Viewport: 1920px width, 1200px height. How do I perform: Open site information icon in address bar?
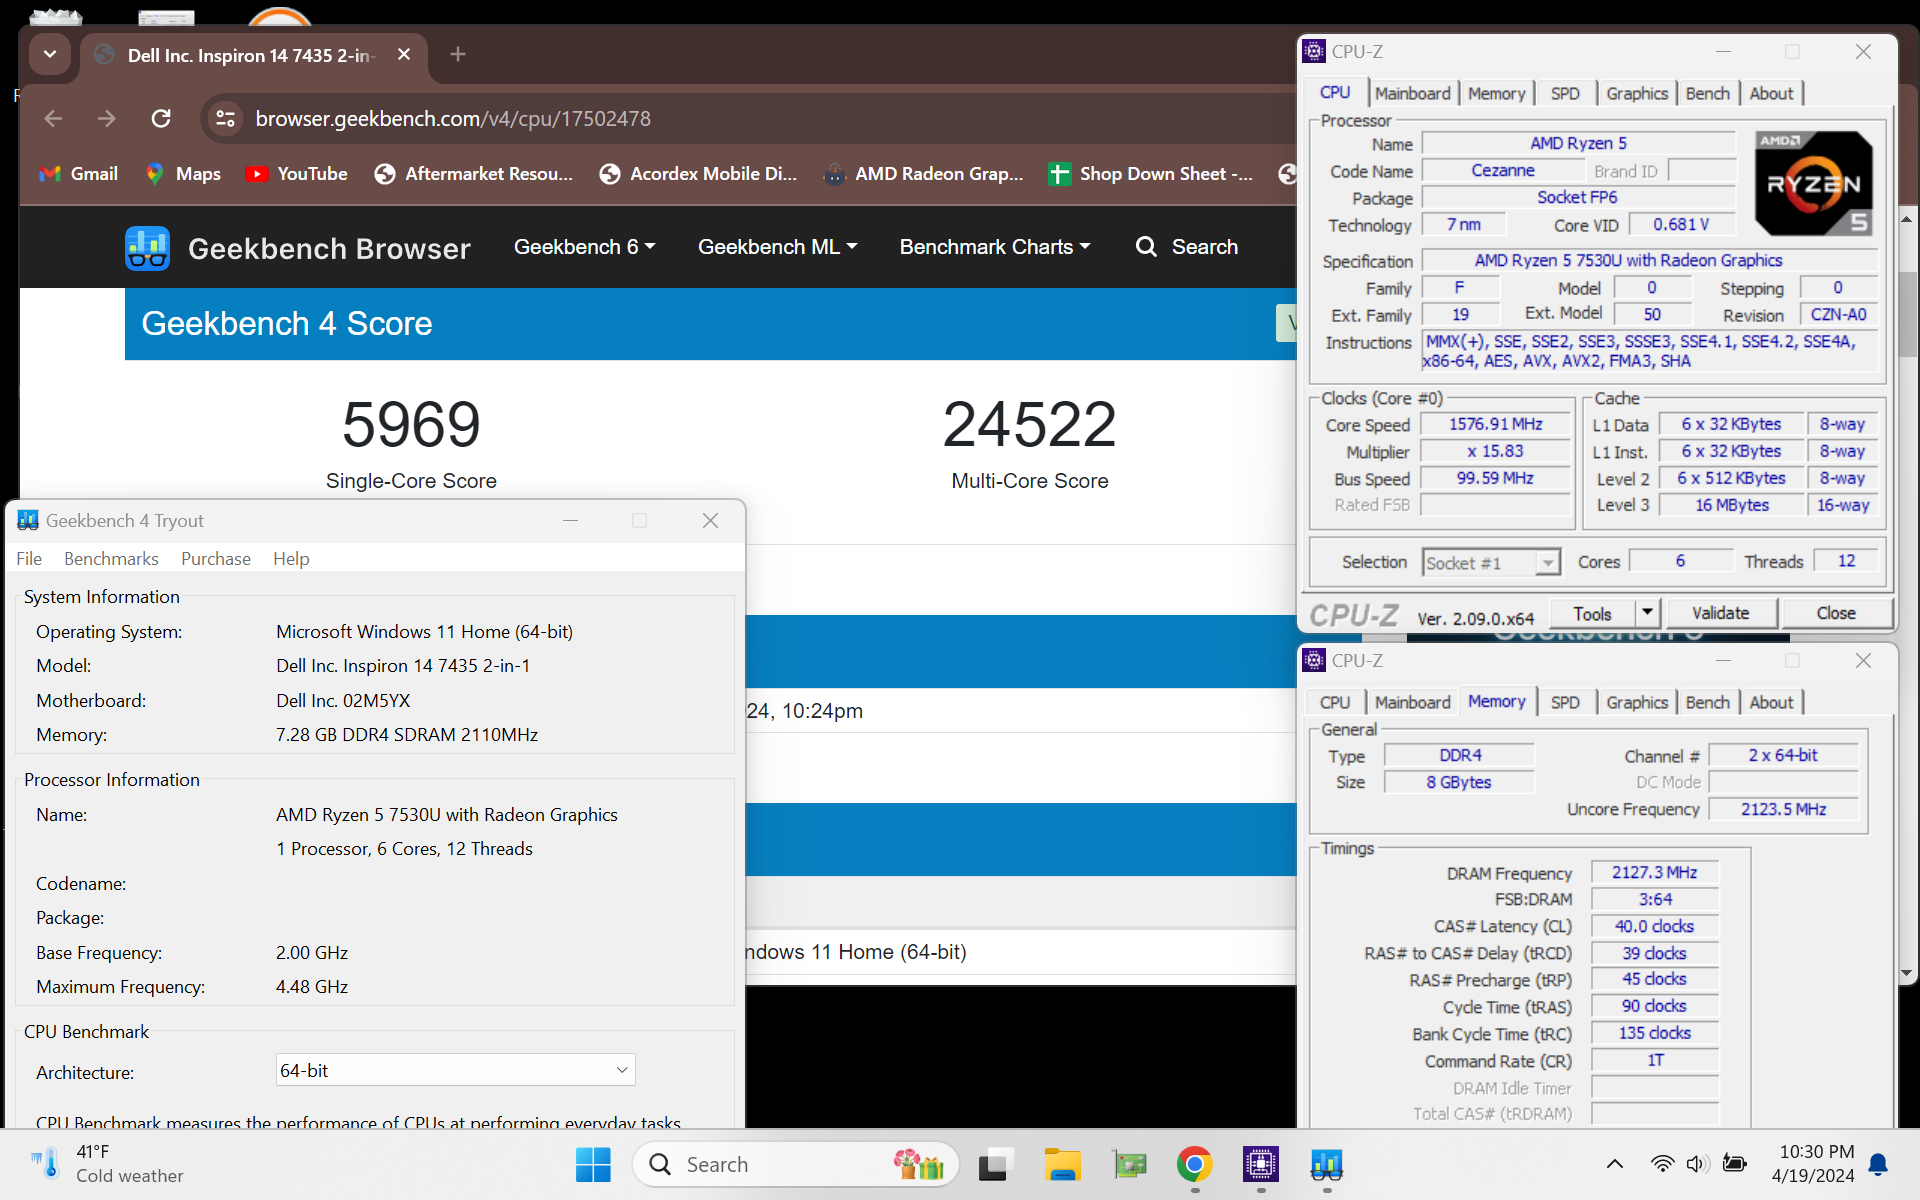[x=225, y=119]
